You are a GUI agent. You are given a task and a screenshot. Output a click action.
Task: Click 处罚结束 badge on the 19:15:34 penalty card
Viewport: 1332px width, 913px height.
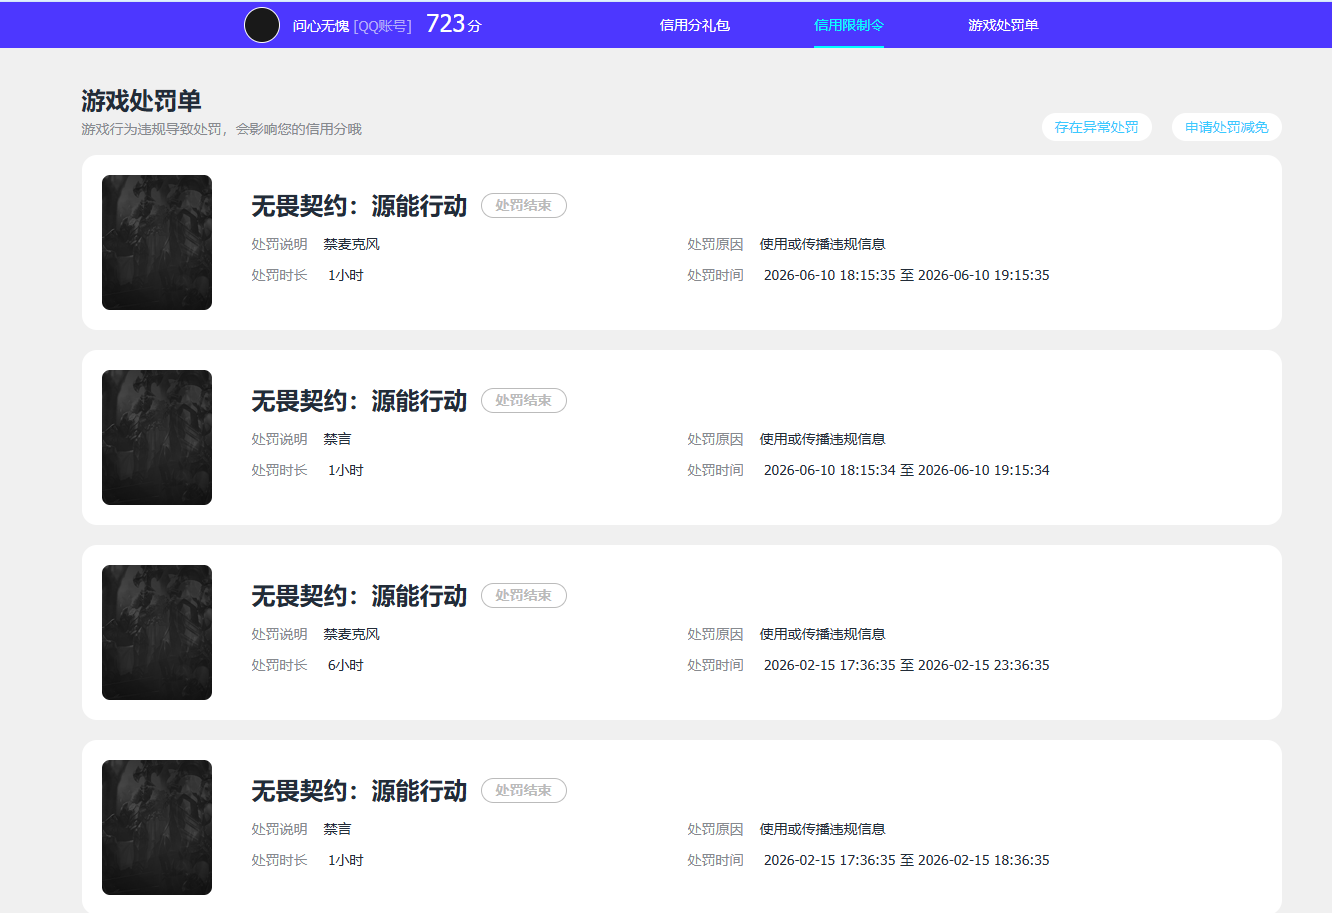click(524, 400)
